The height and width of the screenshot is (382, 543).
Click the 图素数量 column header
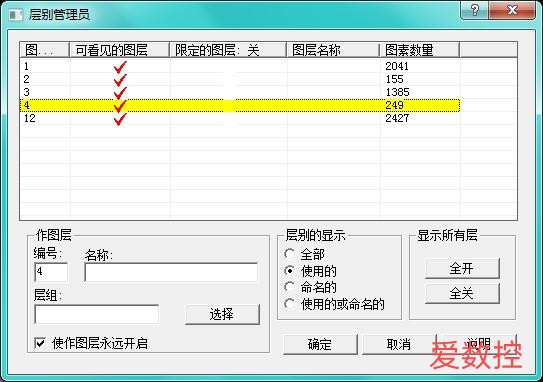click(x=419, y=50)
